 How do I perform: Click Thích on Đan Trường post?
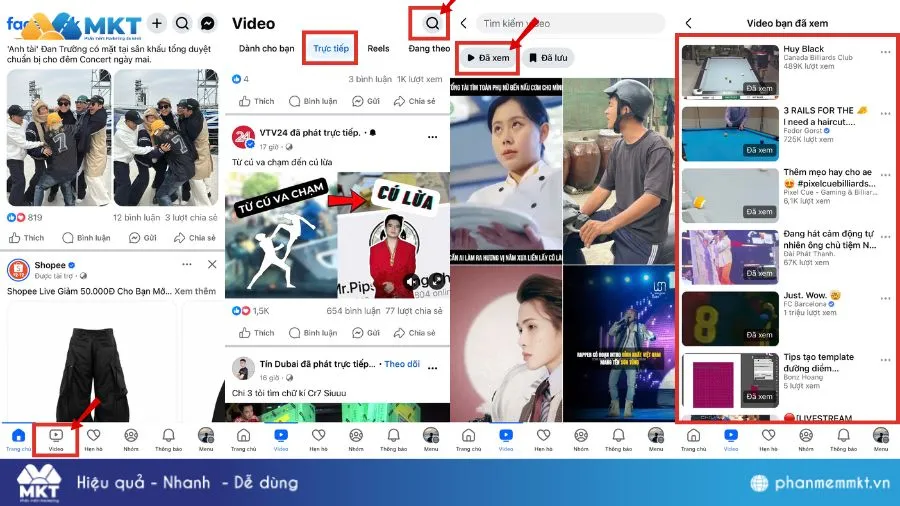click(26, 238)
